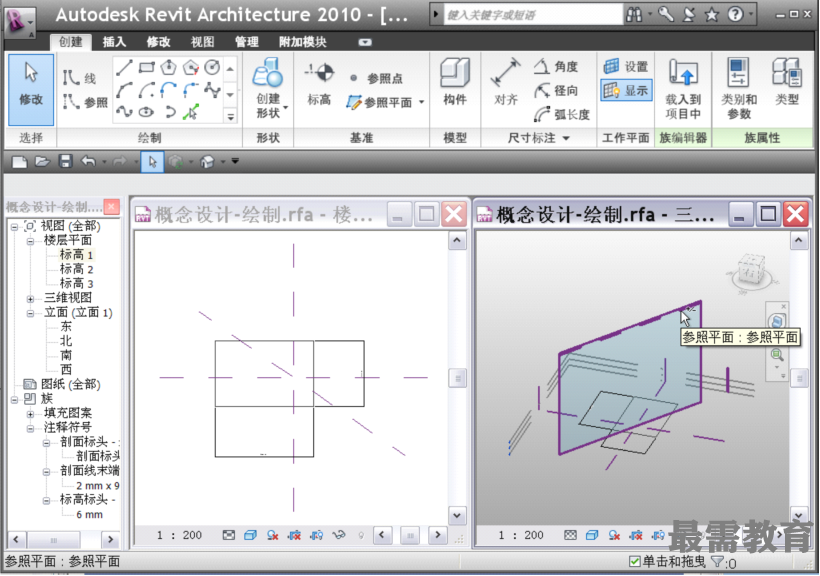The width and height of the screenshot is (820, 576).
Task: Click the 1 : 200 scale in floor plan view
Action: coord(179,535)
